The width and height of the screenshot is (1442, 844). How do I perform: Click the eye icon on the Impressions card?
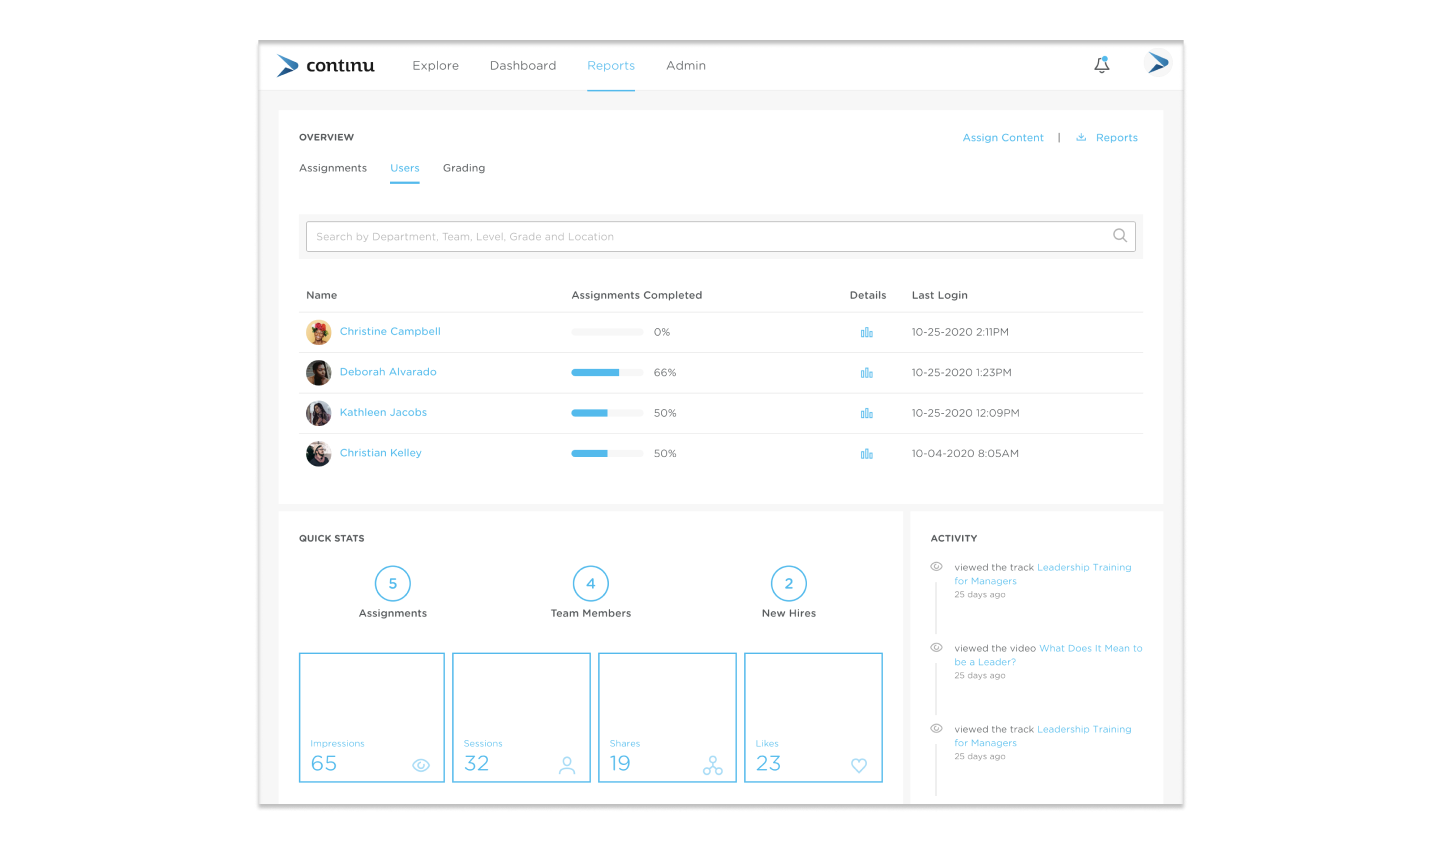[x=421, y=765]
